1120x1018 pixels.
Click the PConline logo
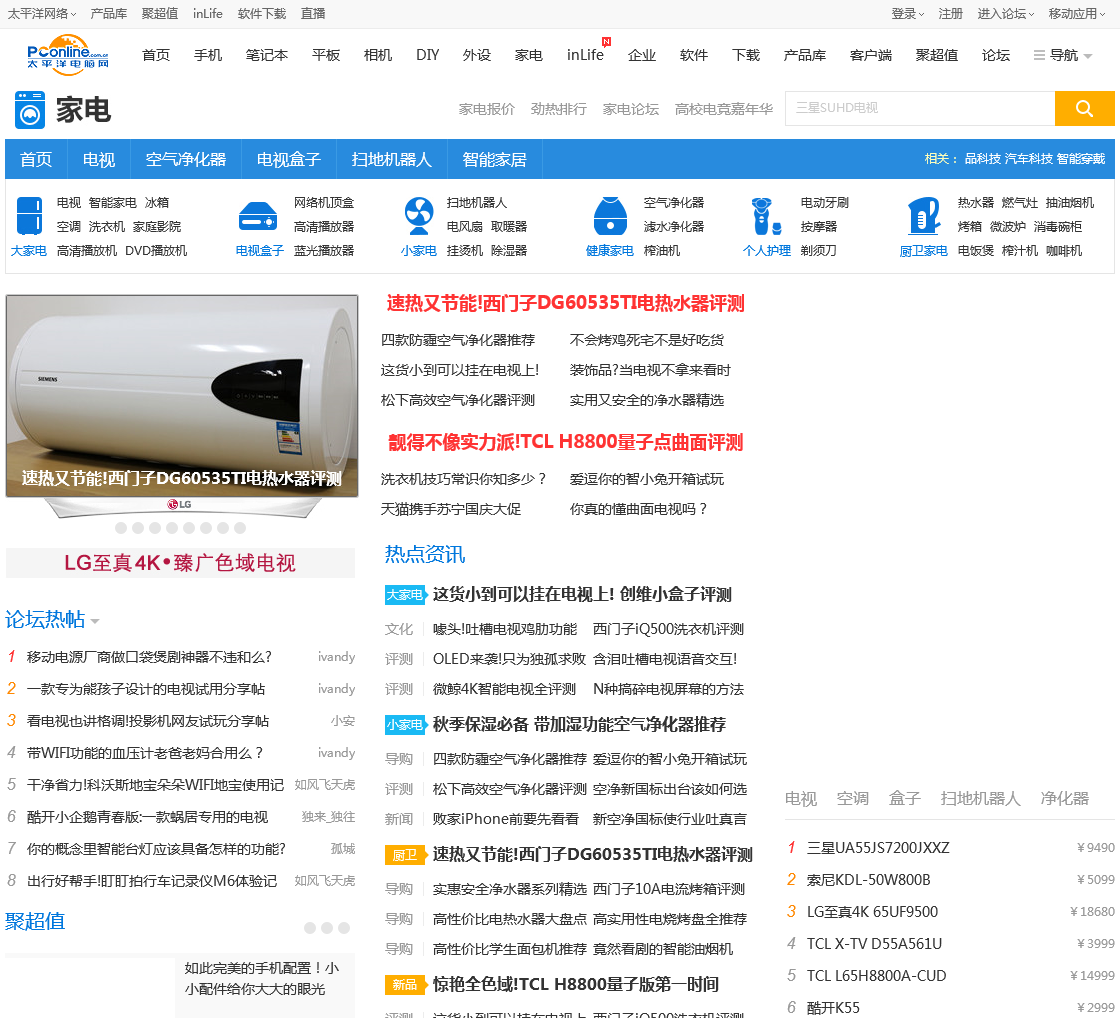(67, 54)
